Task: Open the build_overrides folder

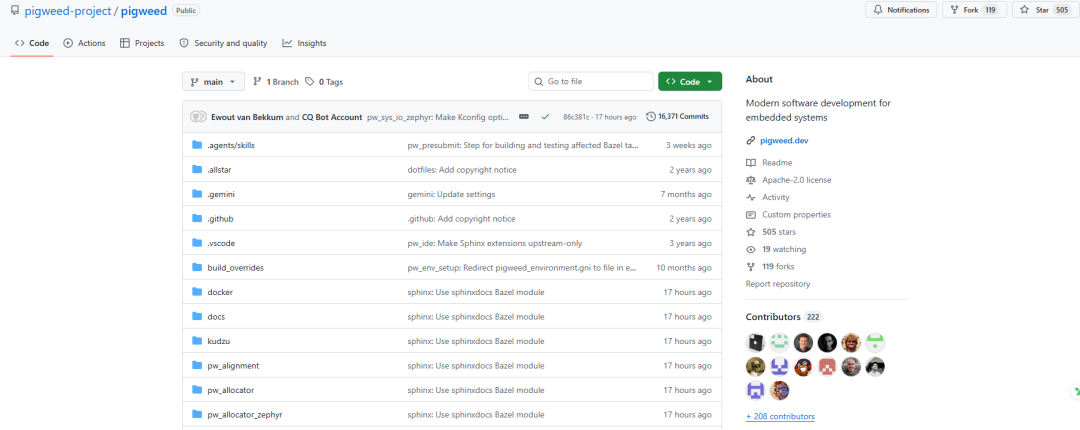Action: [x=236, y=267]
